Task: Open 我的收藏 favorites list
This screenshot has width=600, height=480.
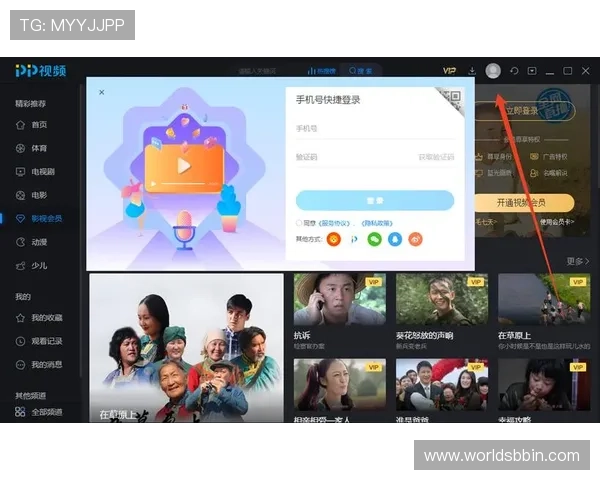Action: point(39,318)
